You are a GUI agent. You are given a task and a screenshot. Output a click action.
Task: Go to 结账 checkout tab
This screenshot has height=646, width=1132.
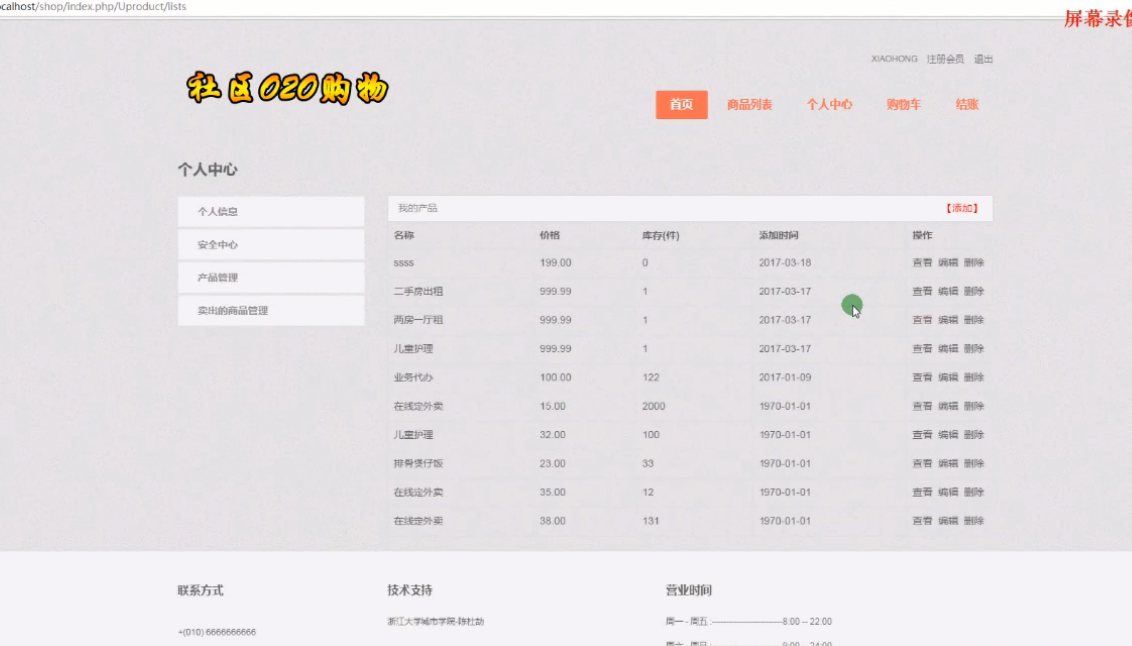[967, 105]
